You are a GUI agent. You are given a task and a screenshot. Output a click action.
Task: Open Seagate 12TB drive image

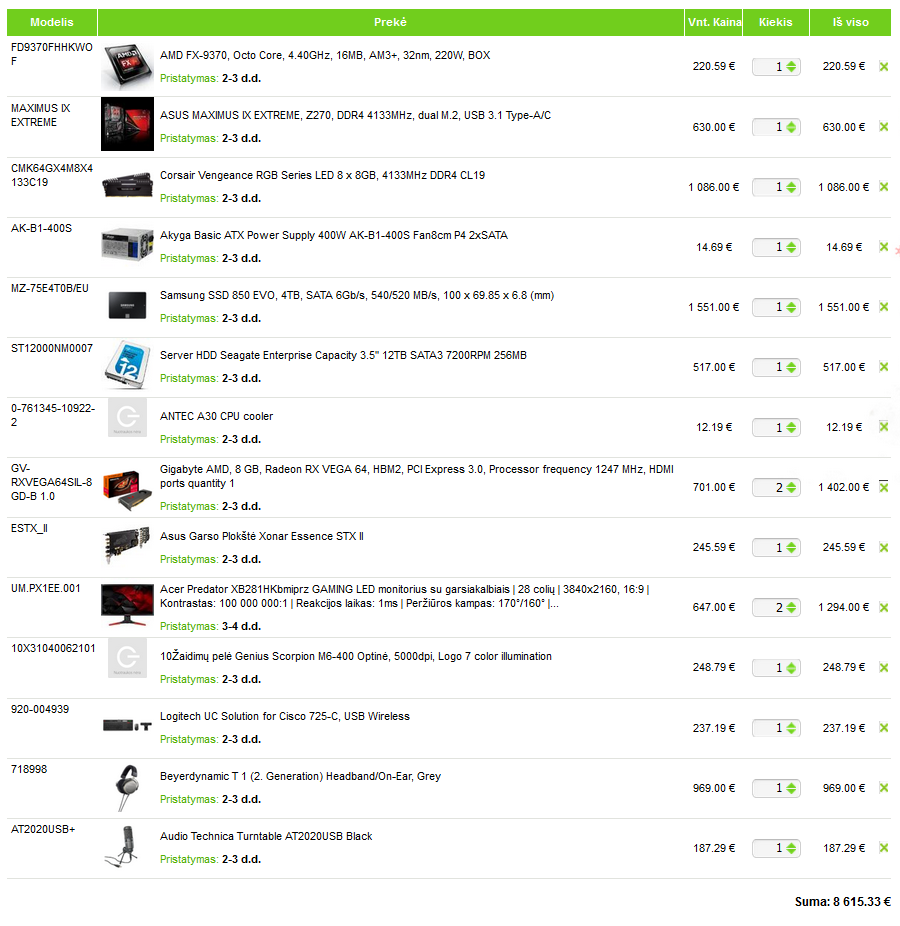(x=127, y=364)
